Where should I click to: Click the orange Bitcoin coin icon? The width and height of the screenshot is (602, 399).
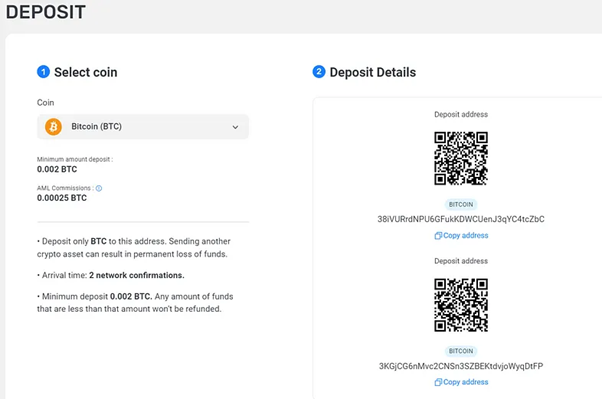point(53,127)
